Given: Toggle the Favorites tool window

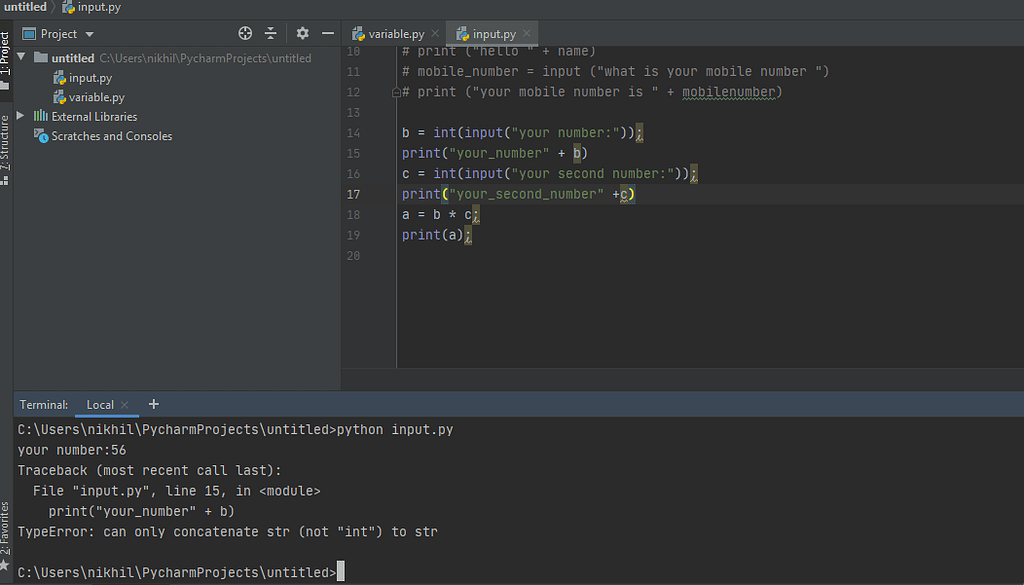Looking at the screenshot, I should click(5, 535).
